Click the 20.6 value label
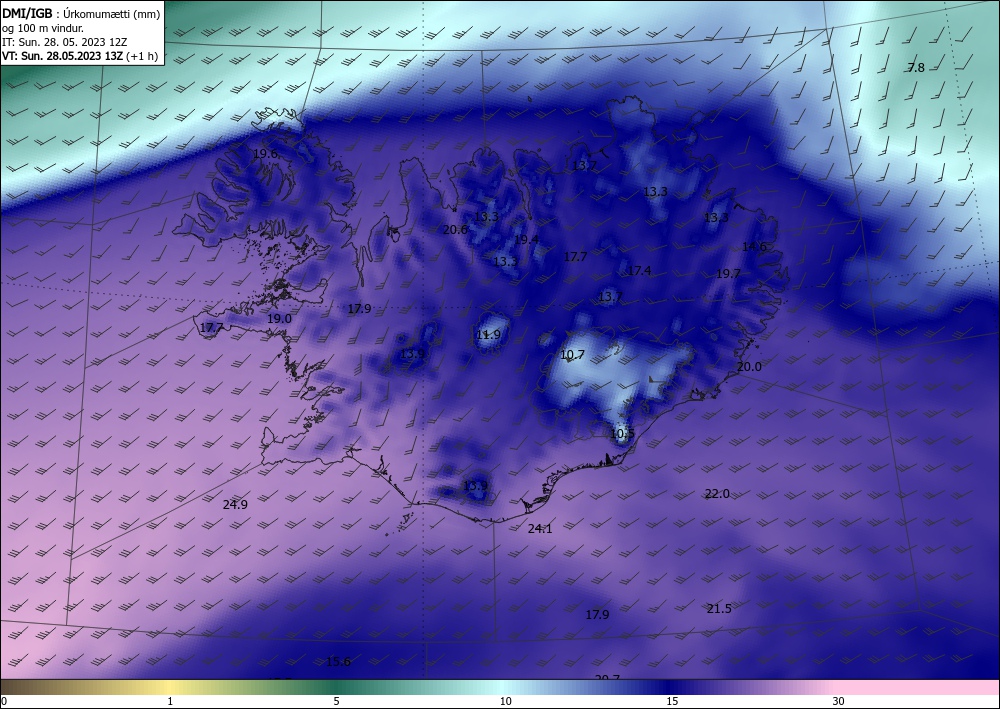 pos(455,230)
